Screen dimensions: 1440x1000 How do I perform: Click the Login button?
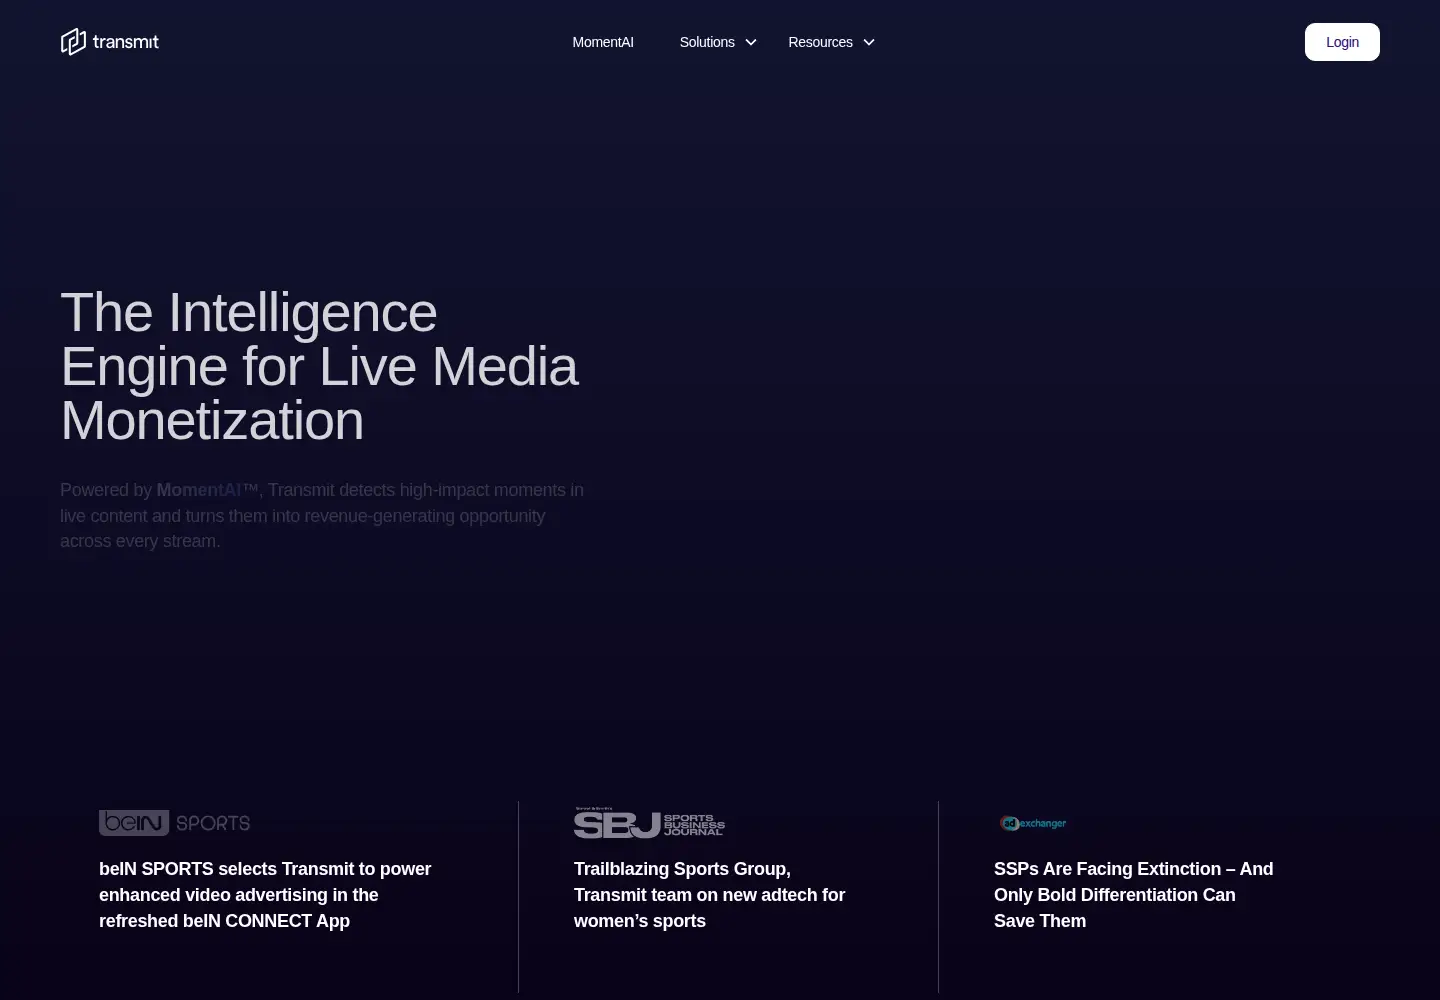pos(1342,42)
